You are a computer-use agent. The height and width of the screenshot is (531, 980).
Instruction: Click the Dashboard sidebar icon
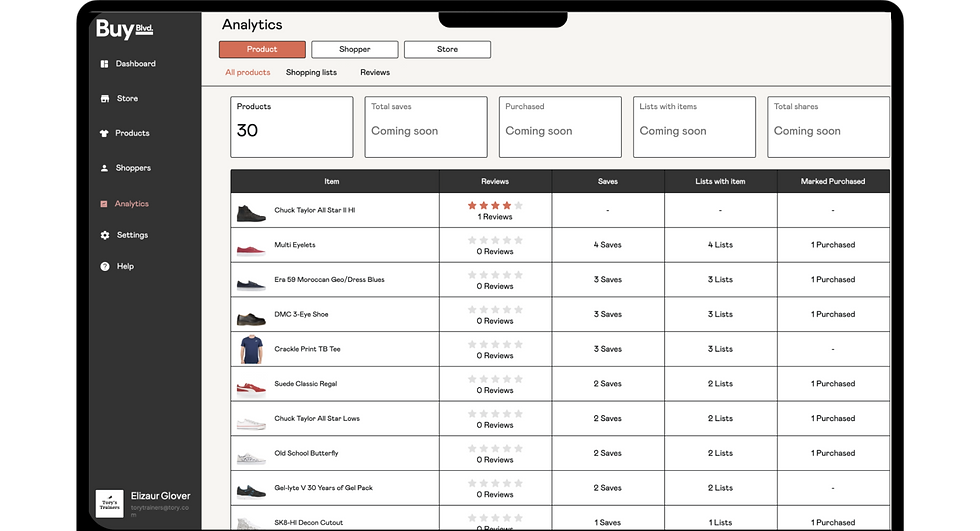(104, 64)
